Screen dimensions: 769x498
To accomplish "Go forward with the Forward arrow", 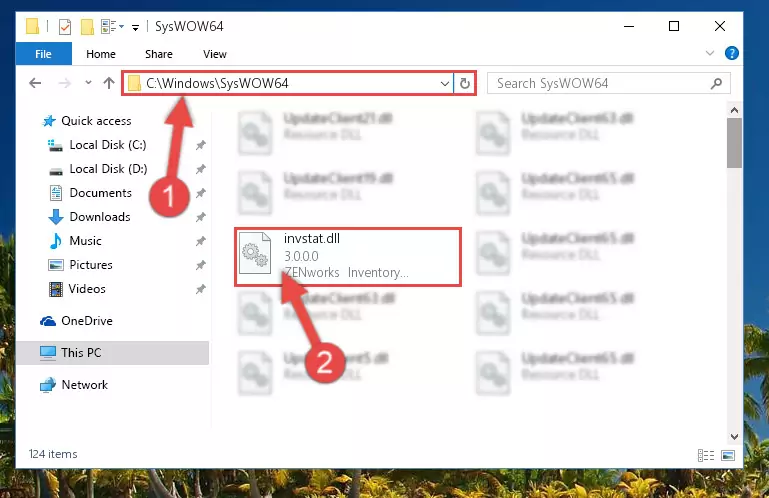I will click(64, 83).
